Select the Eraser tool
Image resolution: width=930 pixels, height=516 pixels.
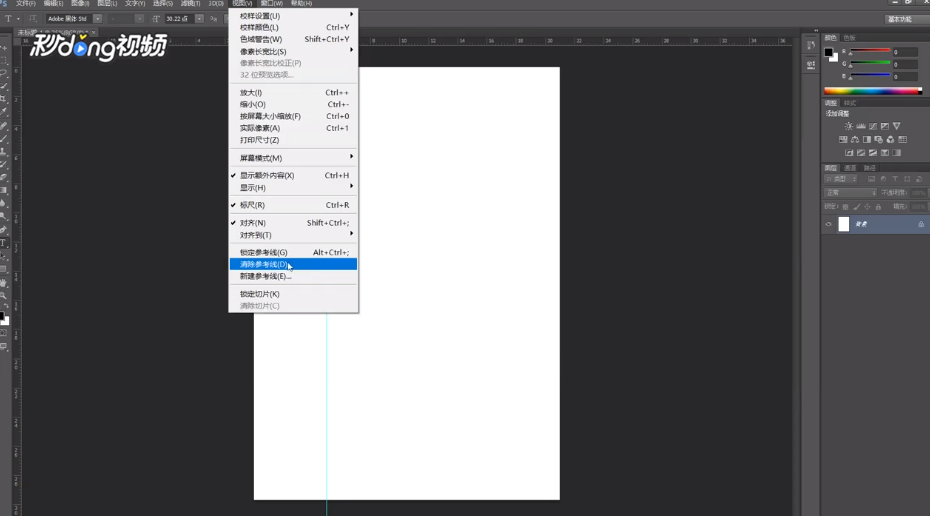[4, 177]
